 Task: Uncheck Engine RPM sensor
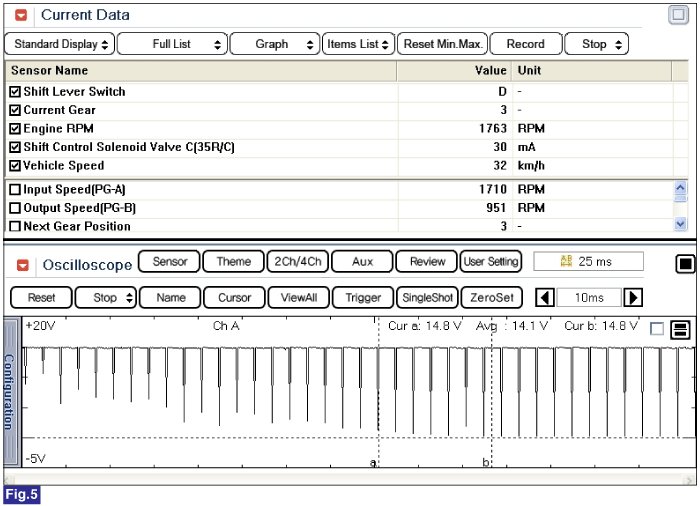pyautogui.click(x=15, y=129)
